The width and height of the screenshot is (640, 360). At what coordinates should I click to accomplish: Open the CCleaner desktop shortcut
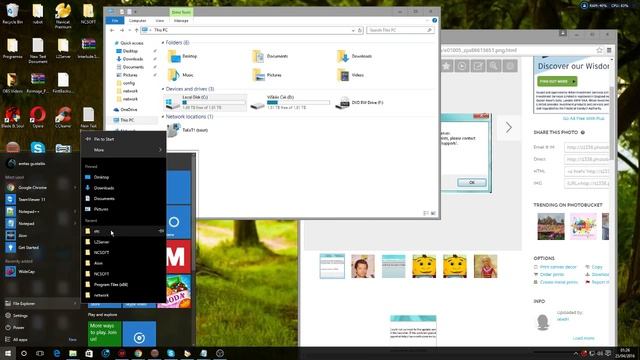63,118
